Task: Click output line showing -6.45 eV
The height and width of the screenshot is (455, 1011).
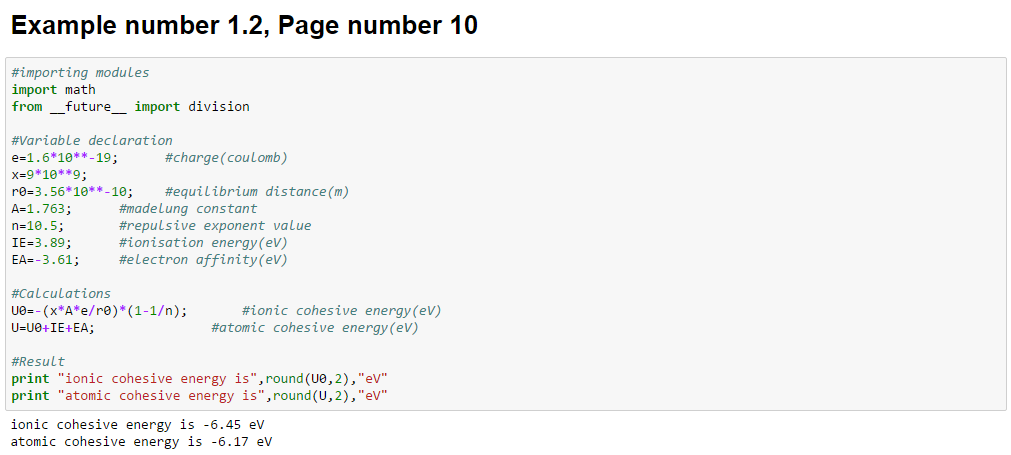Action: (x=138, y=425)
